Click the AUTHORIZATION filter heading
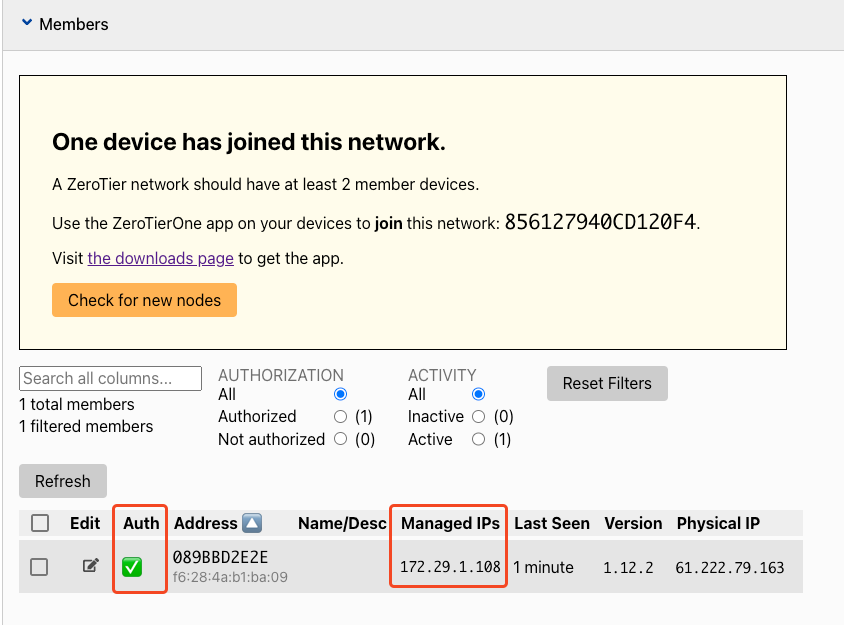Screen dimensions: 844x625 [281, 375]
